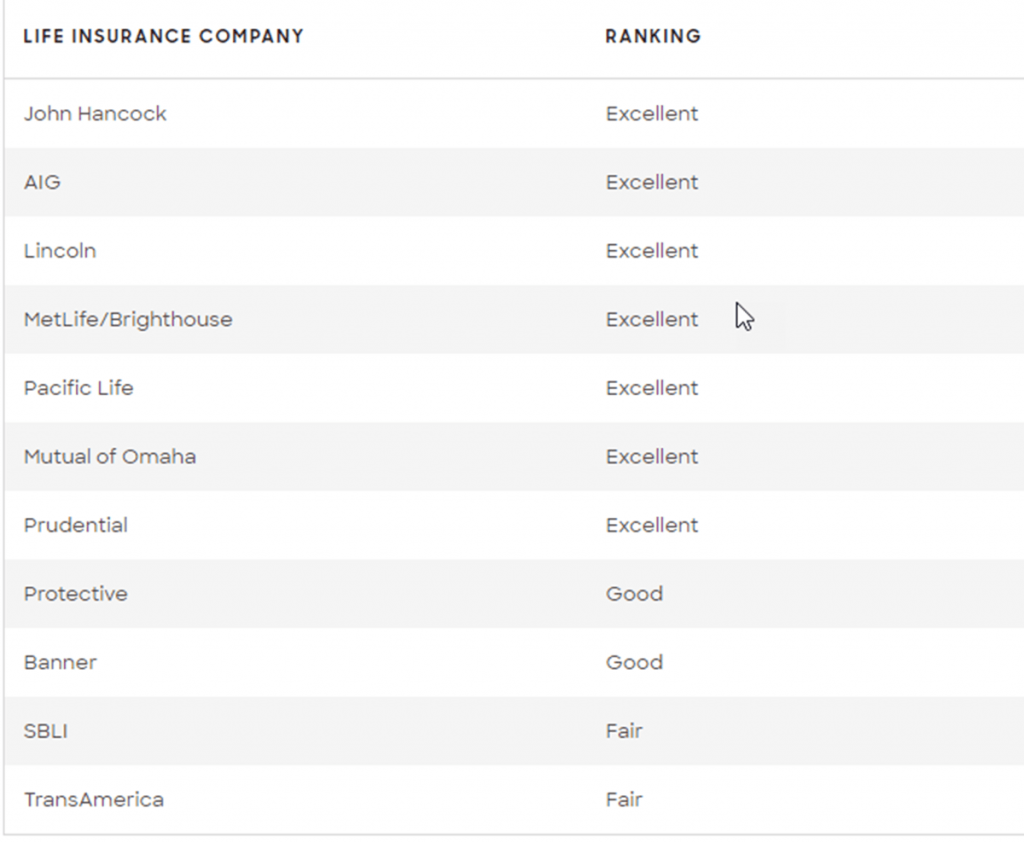The image size is (1024, 843).
Task: Click the SBLI company entry
Action: 46,731
